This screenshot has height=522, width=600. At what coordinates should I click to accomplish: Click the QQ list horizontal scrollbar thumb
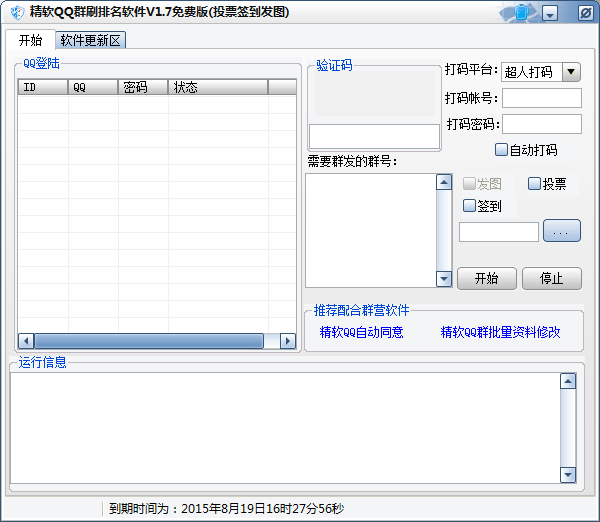pyautogui.click(x=149, y=341)
